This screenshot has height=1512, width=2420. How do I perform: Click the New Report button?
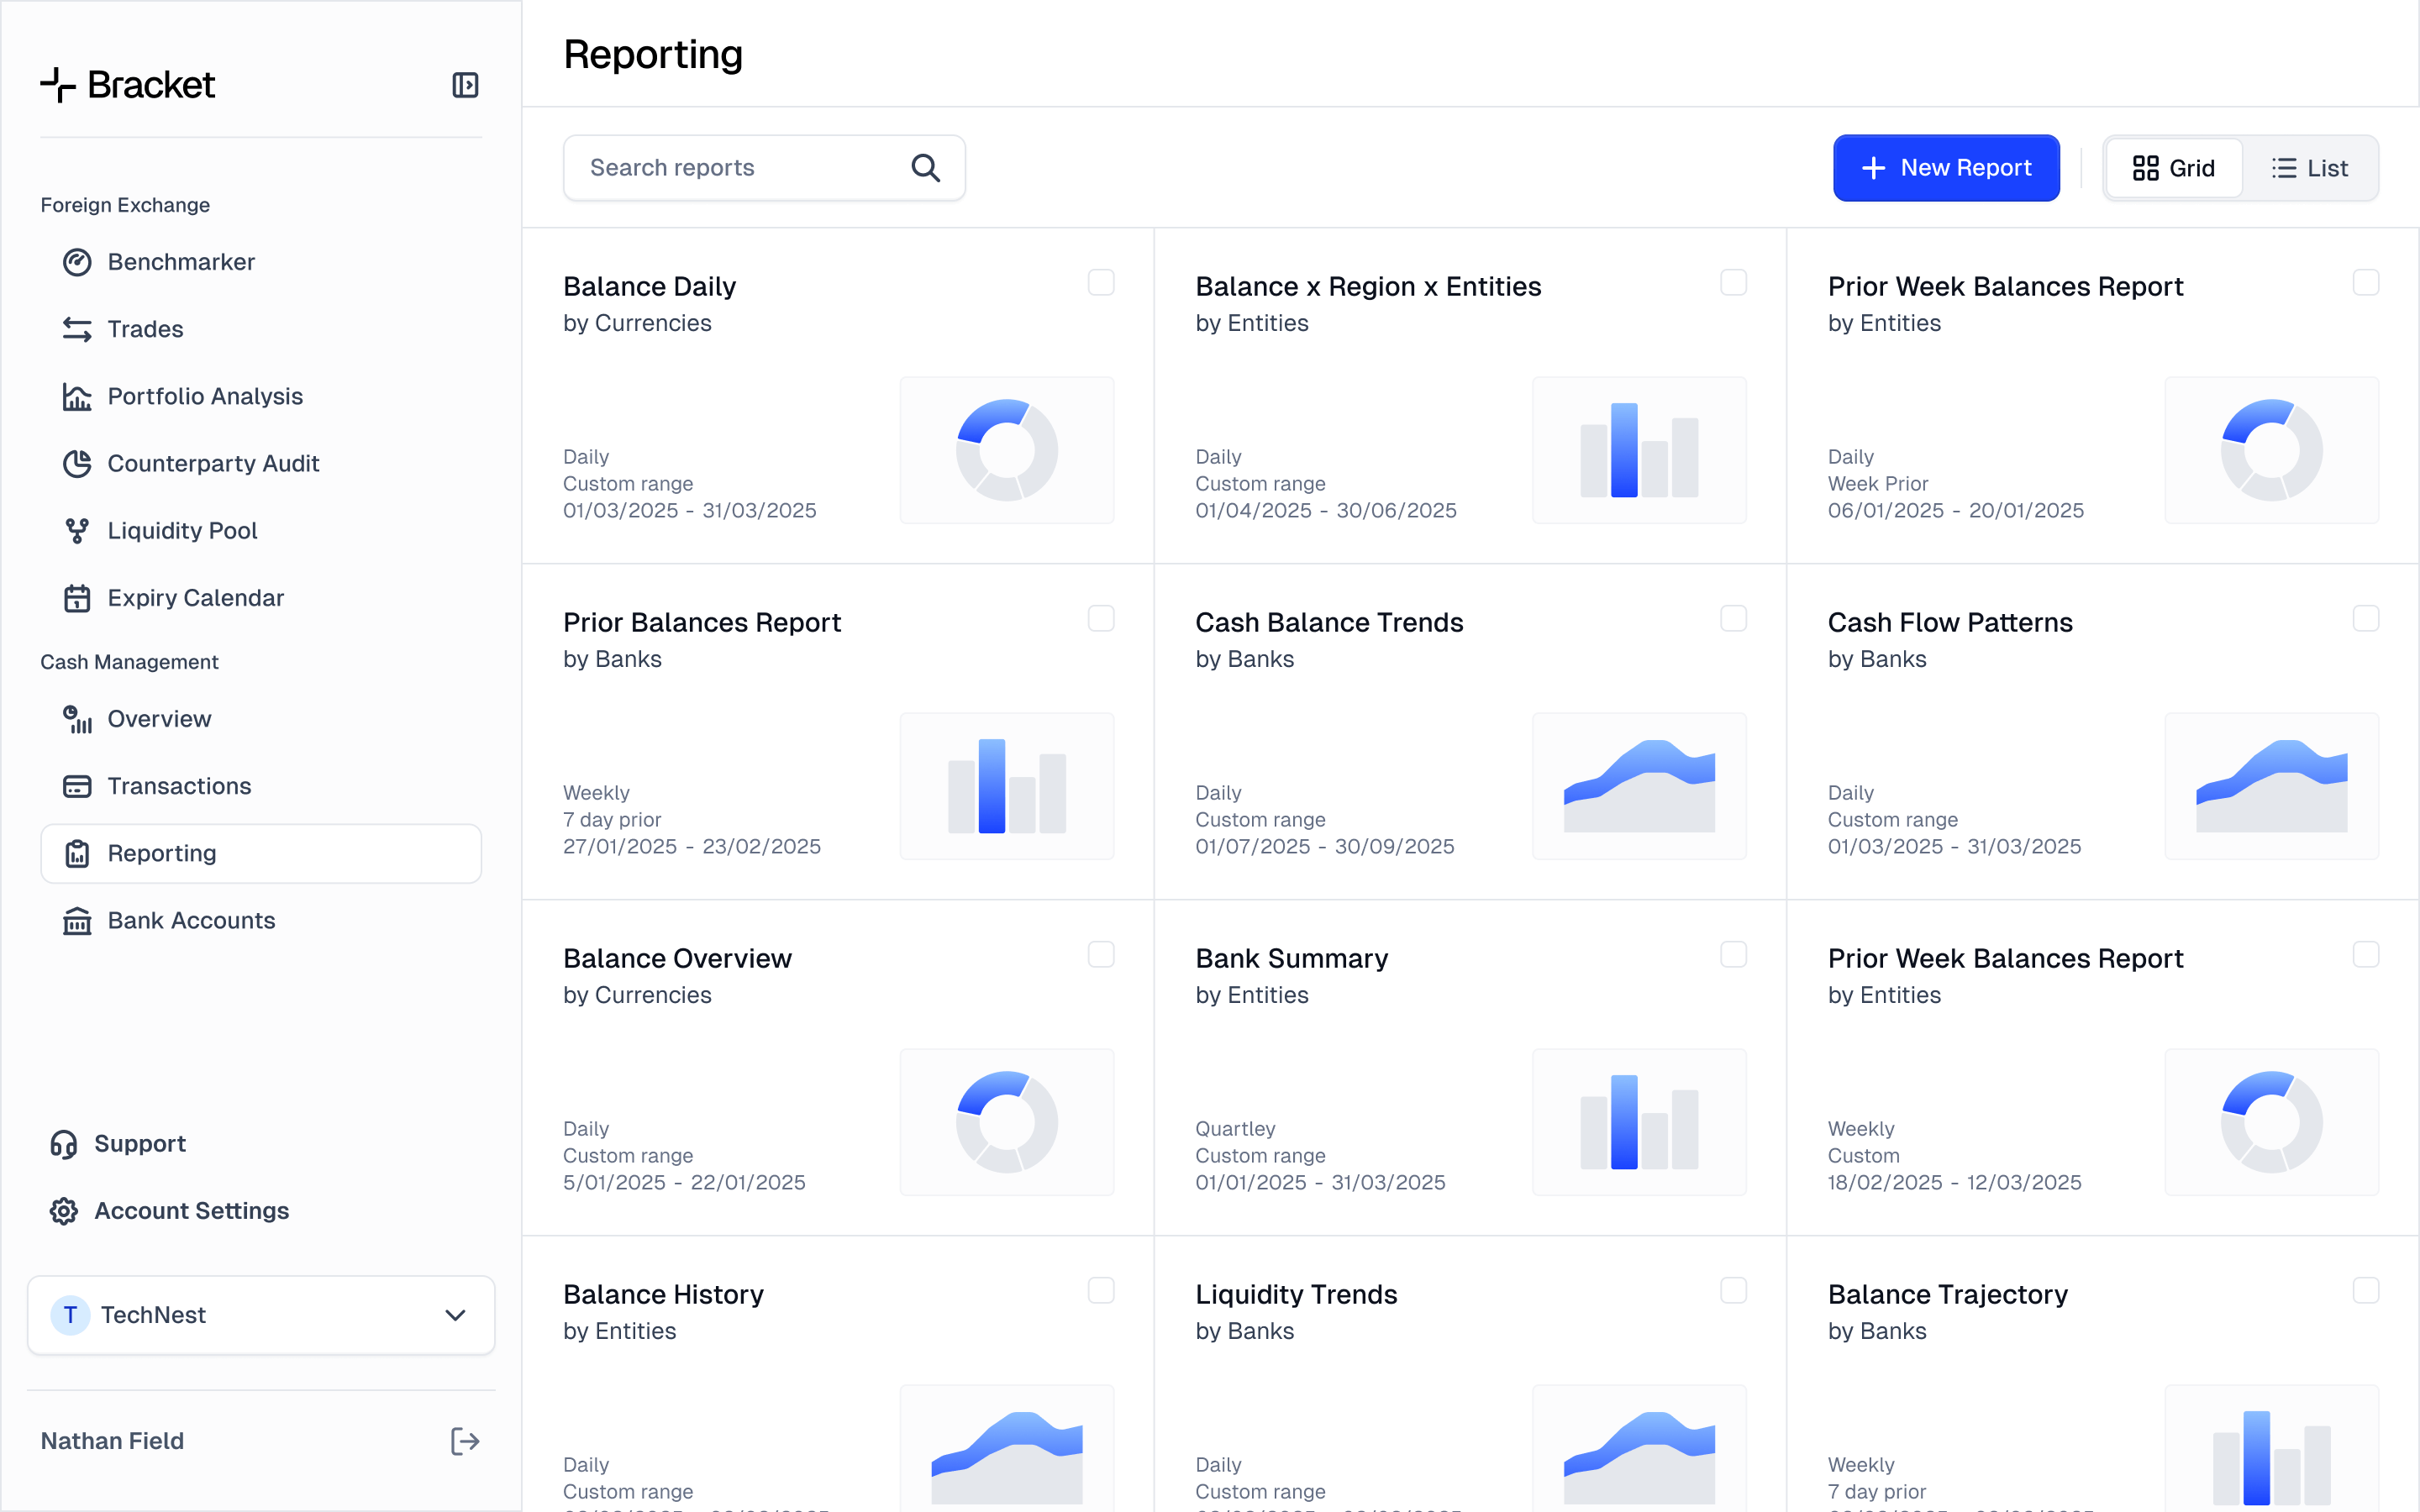pos(1945,168)
